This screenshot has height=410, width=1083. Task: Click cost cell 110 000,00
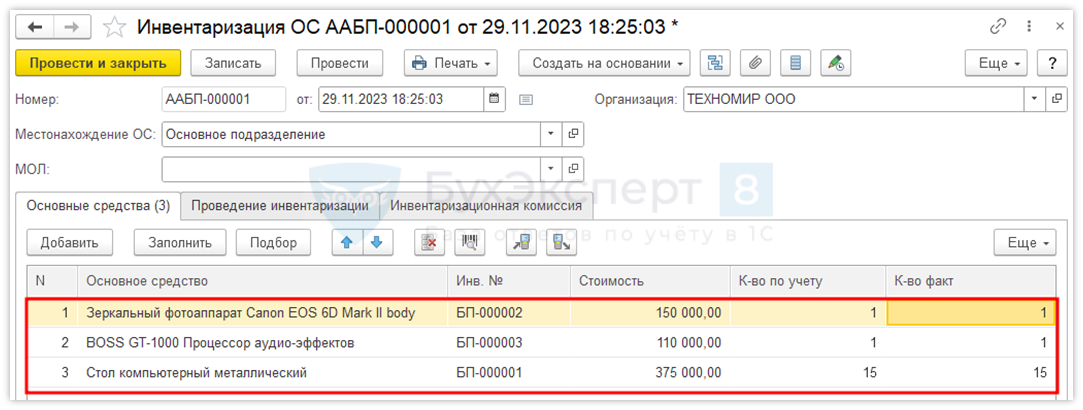point(650,342)
